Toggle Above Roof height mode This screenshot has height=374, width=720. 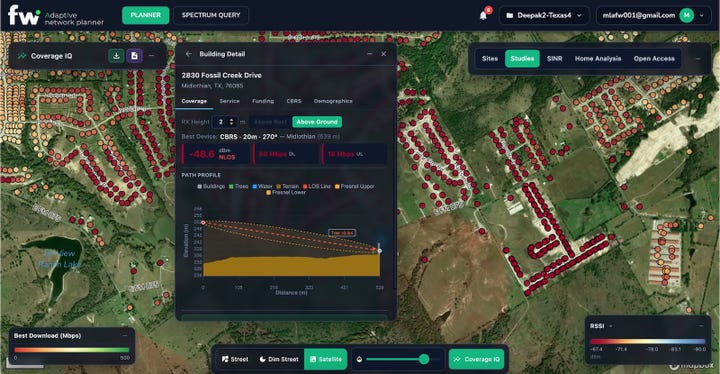(270, 122)
